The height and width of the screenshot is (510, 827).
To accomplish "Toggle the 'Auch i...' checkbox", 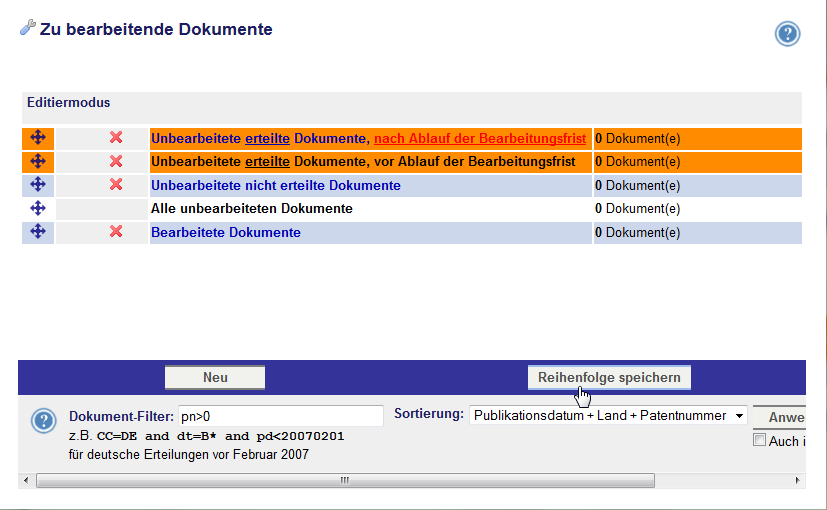I will pos(759,440).
